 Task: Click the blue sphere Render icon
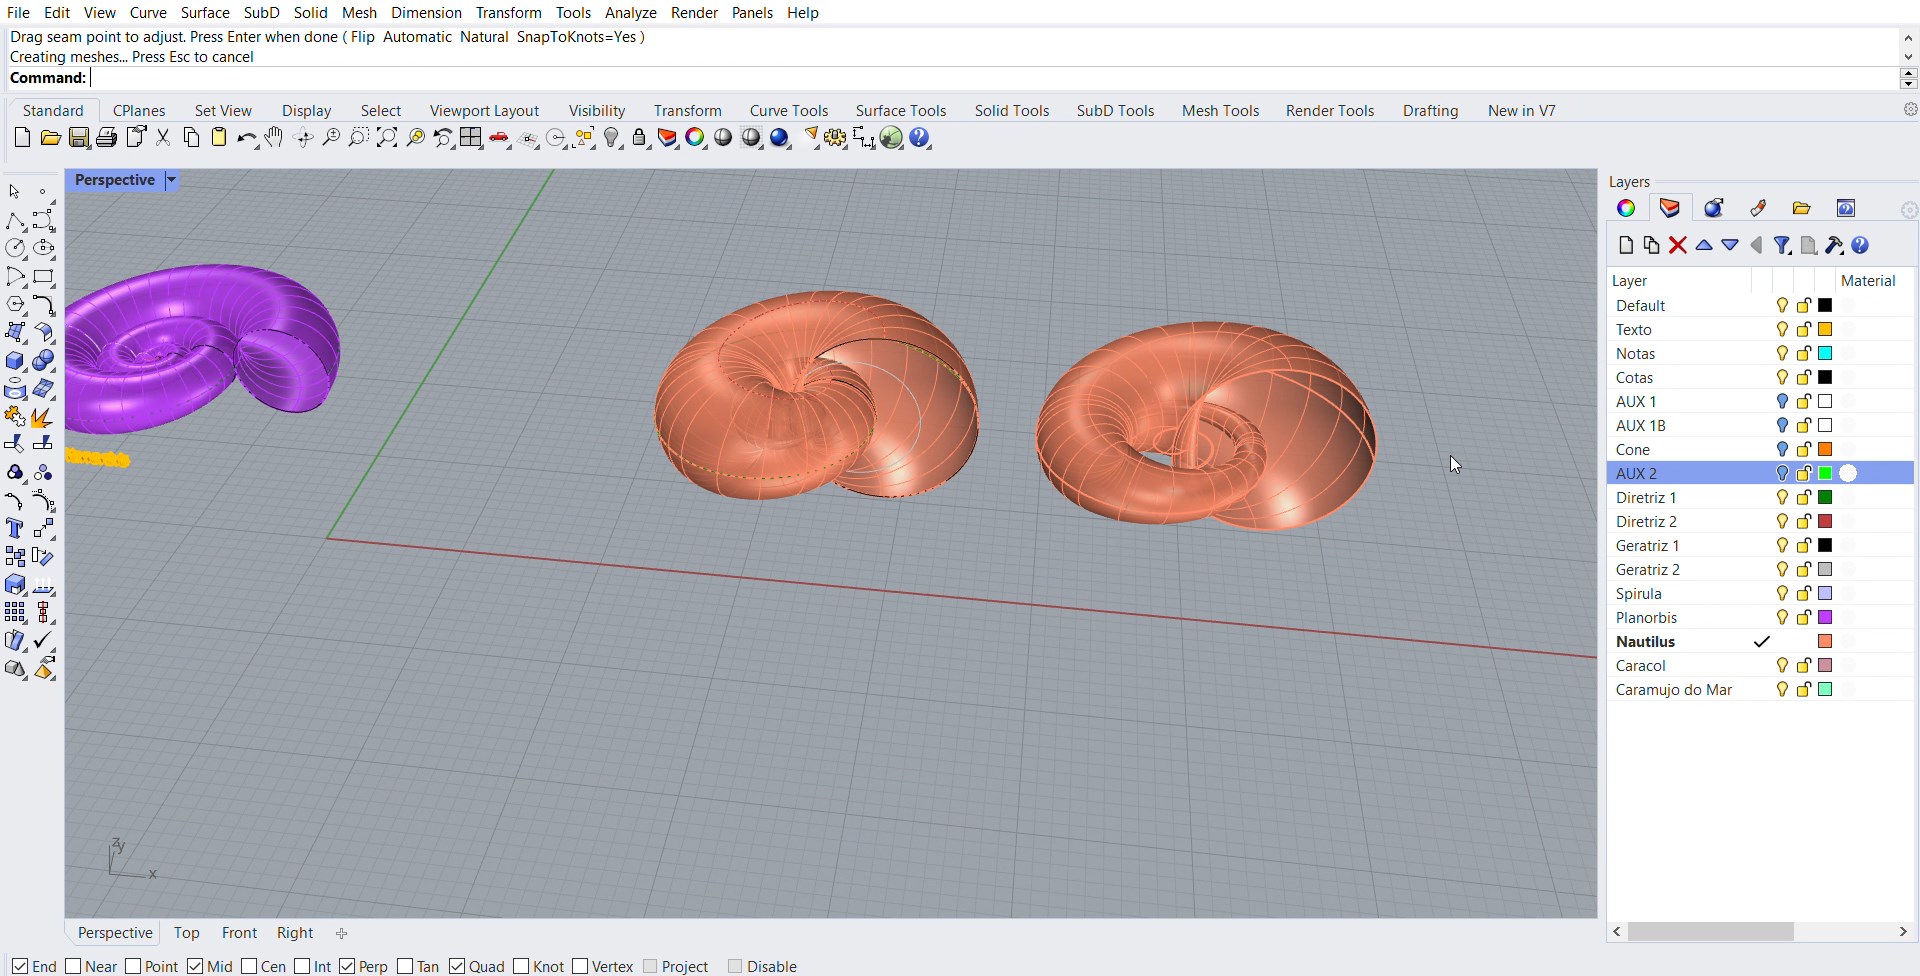pos(781,138)
